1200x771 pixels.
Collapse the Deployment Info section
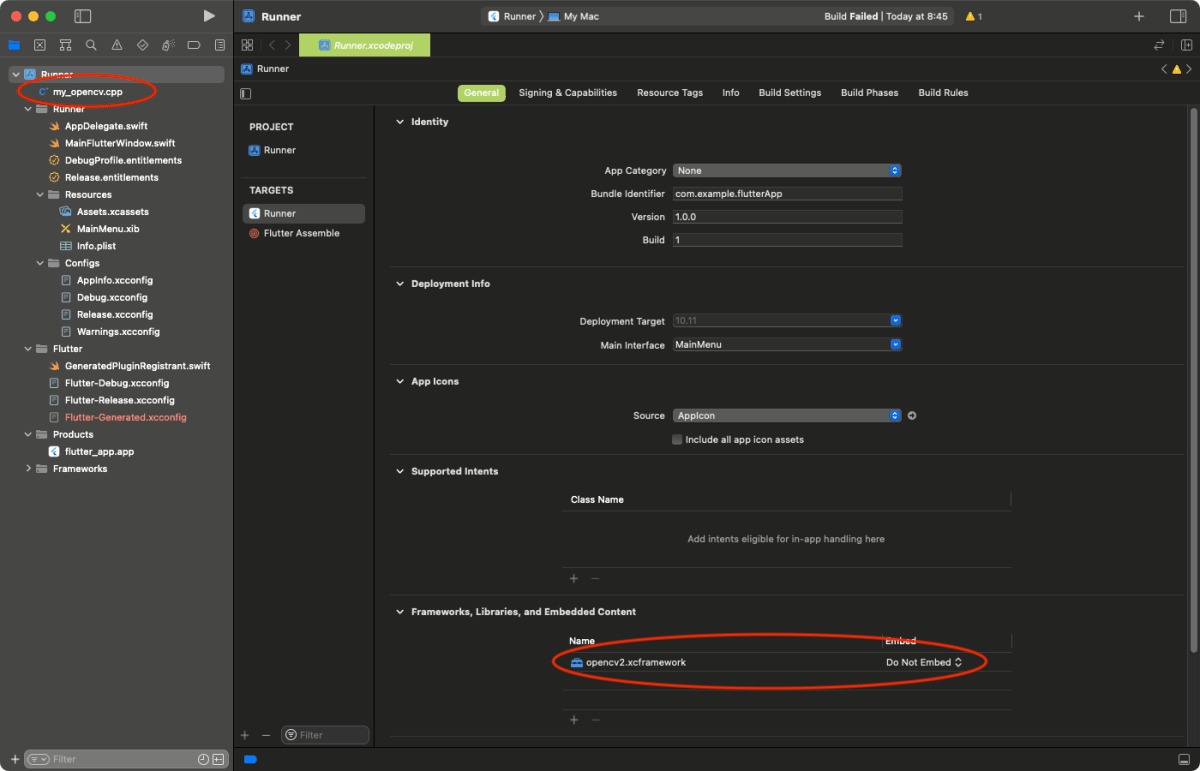(x=400, y=284)
